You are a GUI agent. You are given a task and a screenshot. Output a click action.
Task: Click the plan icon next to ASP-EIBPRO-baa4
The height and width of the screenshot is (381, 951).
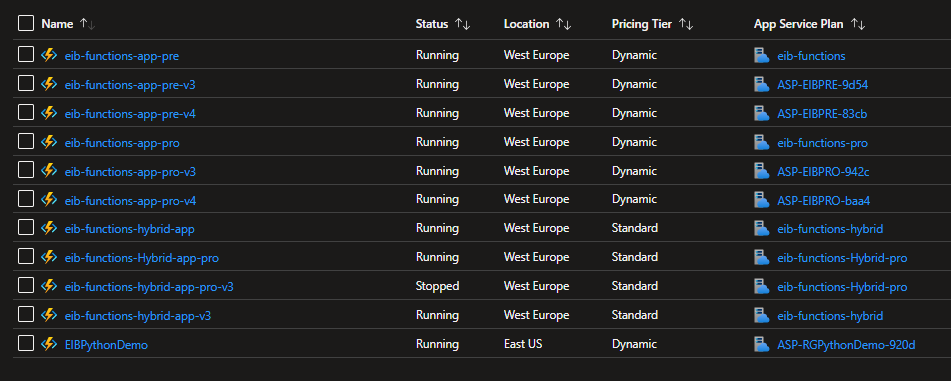(762, 200)
